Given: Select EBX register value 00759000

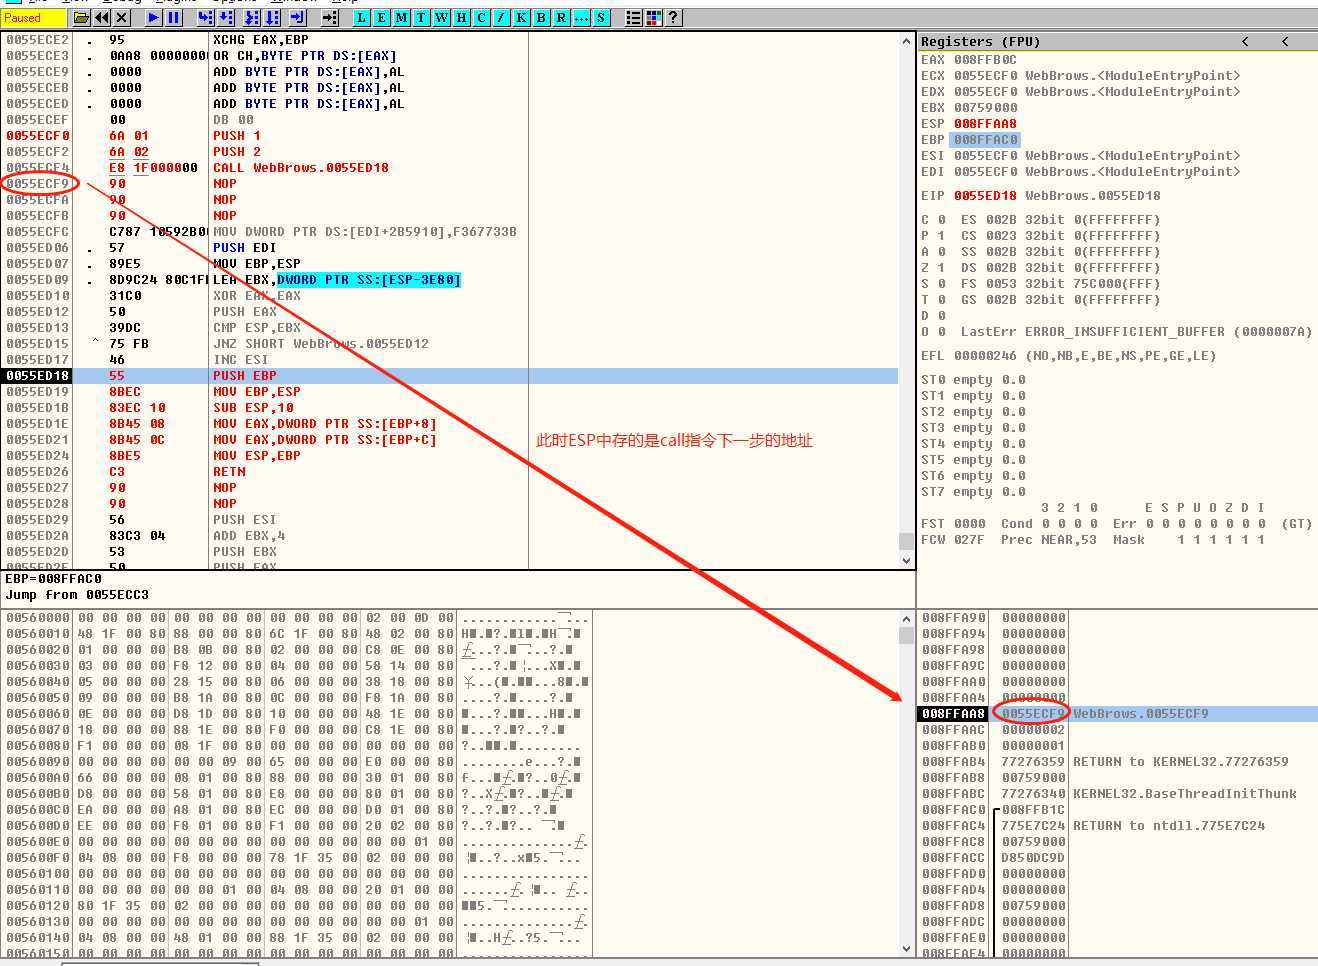Looking at the screenshot, I should [985, 108].
